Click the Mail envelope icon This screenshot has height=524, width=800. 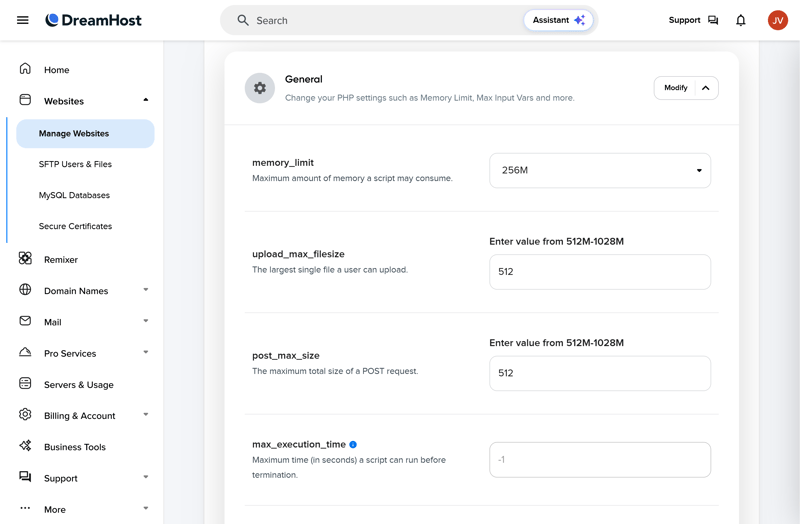25,321
